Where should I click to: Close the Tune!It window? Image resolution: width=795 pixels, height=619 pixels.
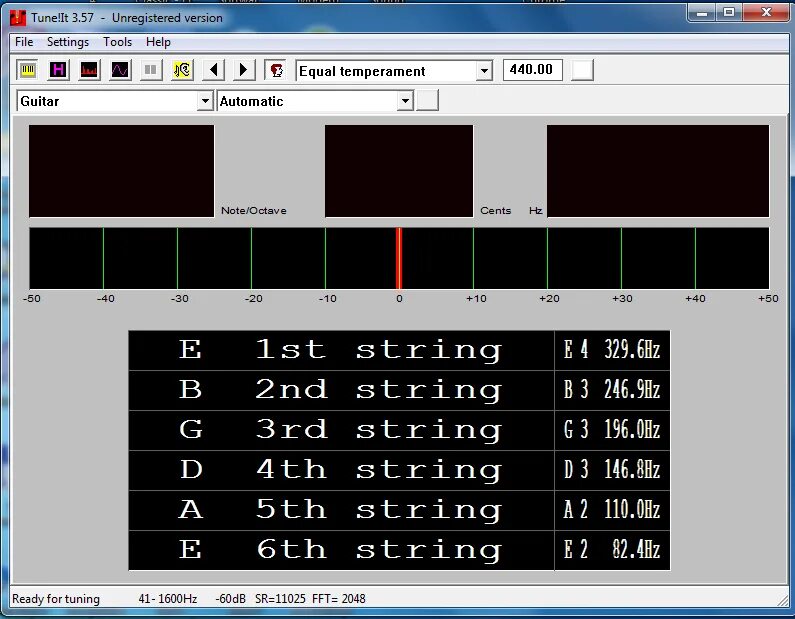[766, 13]
